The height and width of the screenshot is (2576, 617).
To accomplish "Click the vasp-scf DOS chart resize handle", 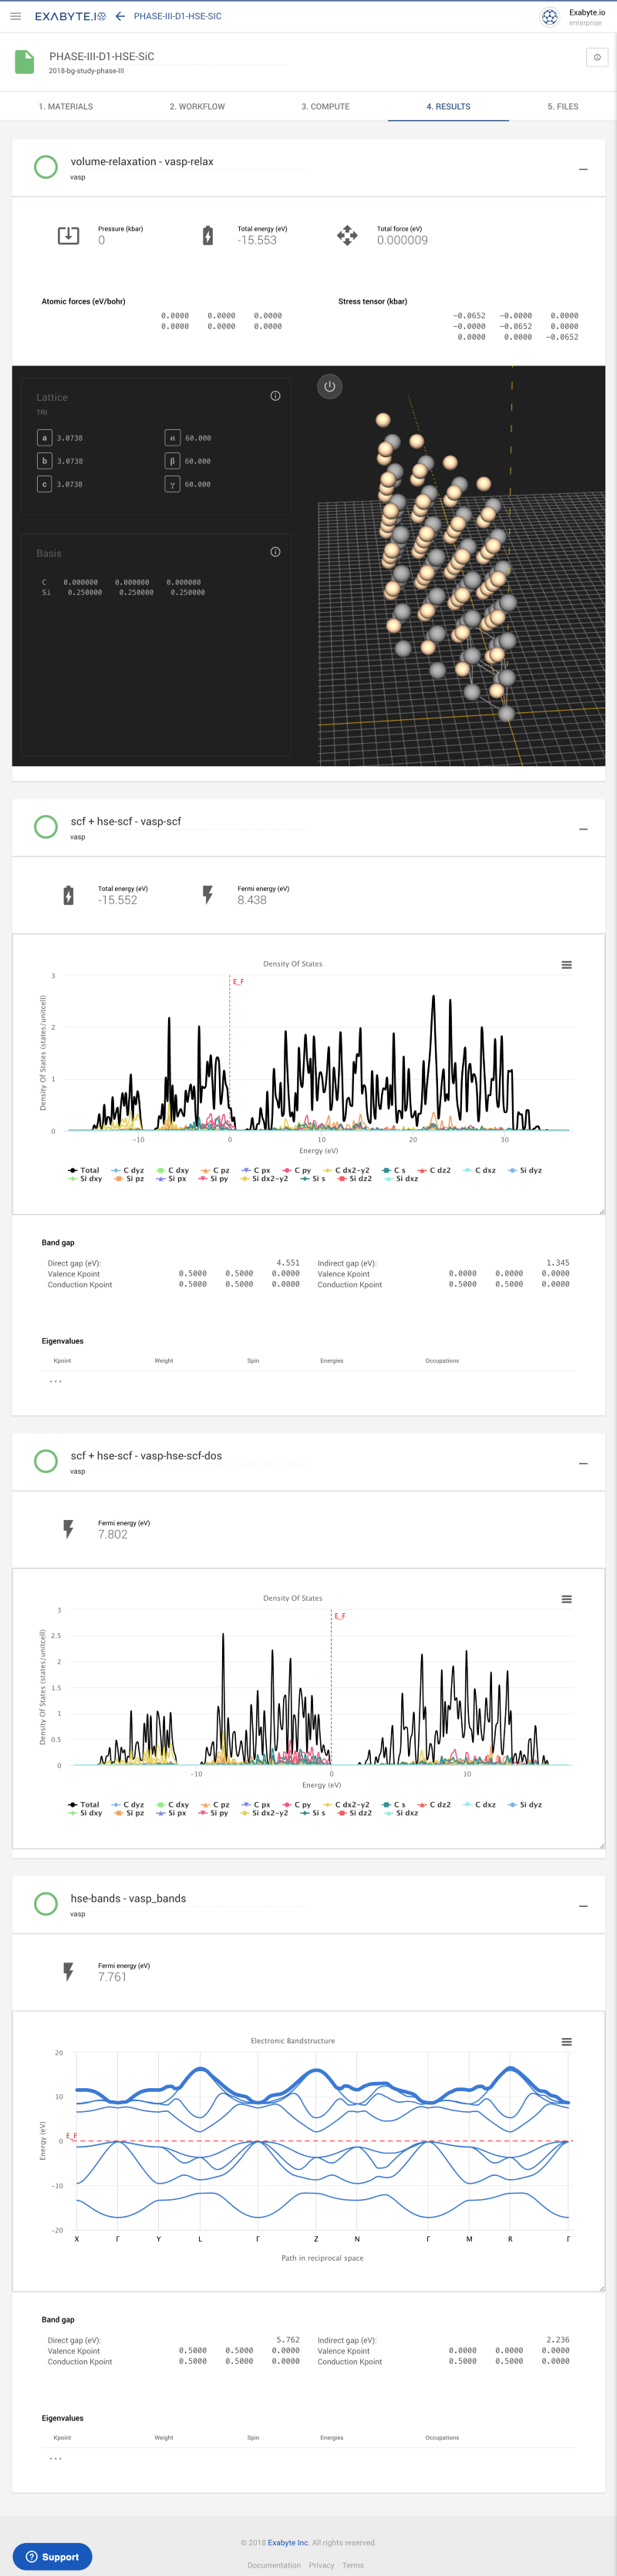I will (601, 1211).
